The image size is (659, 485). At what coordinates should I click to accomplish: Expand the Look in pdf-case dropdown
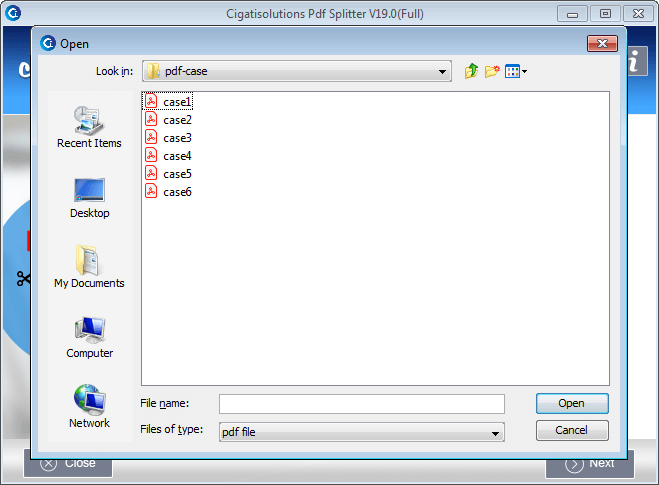coord(442,71)
